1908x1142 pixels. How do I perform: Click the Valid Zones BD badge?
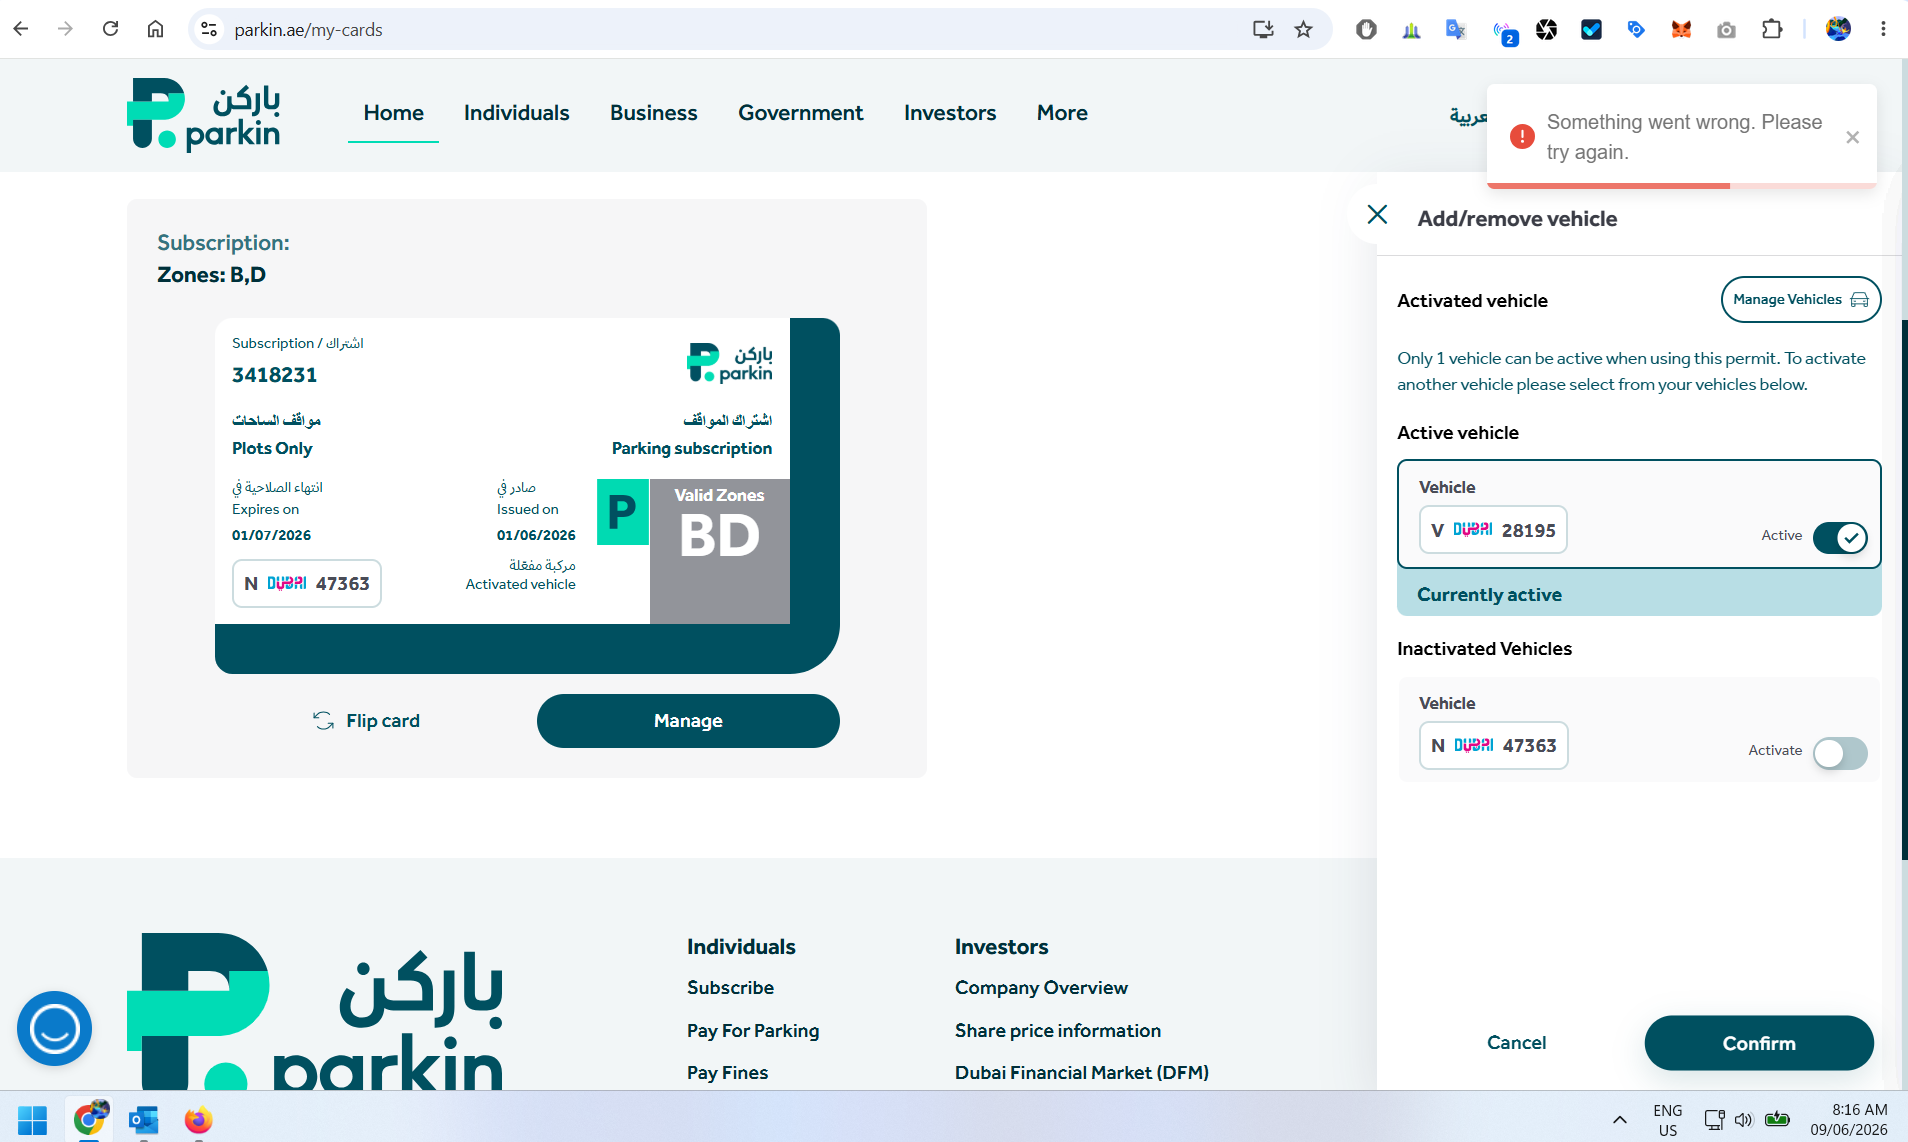(719, 551)
